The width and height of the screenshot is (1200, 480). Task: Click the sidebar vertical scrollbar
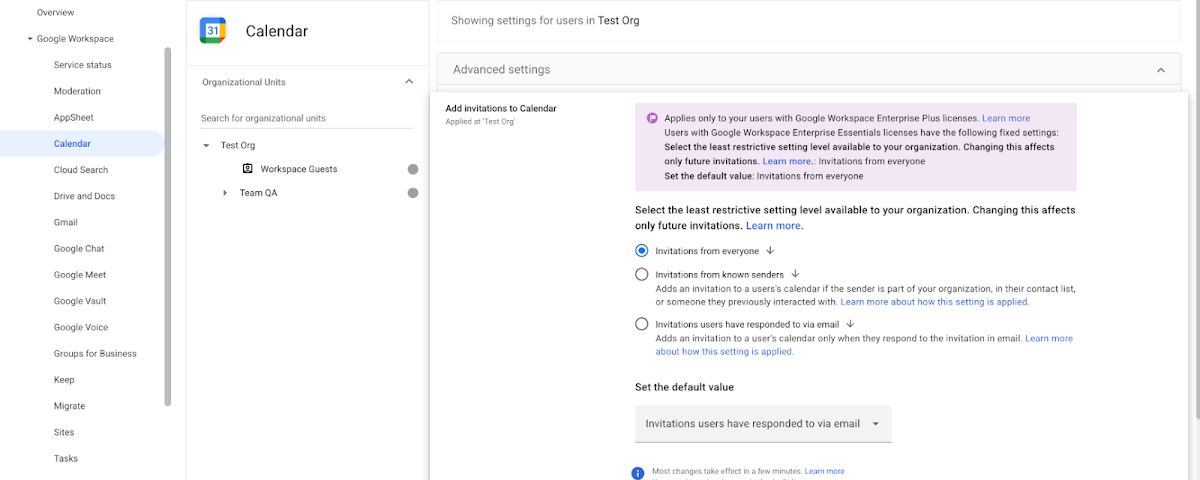point(168,226)
